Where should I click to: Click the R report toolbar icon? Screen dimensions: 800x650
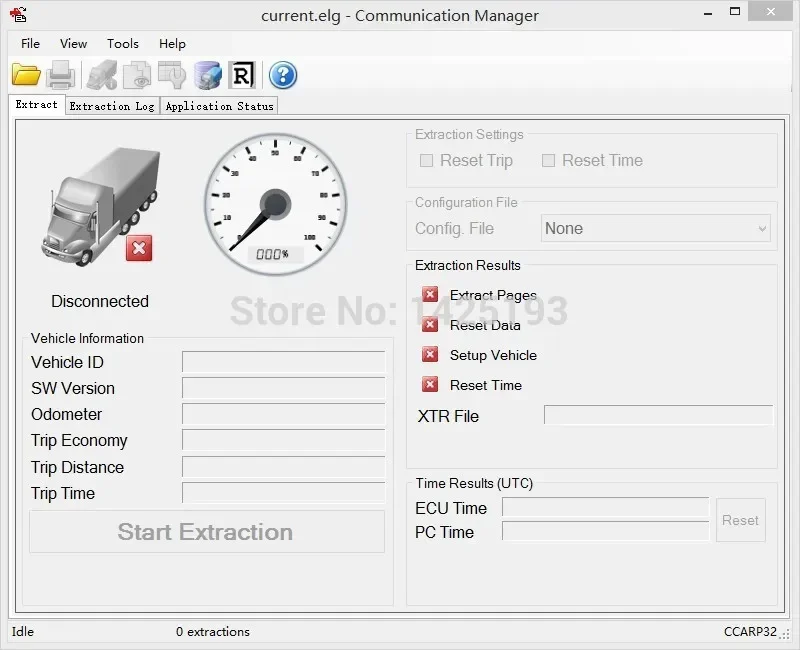click(241, 74)
